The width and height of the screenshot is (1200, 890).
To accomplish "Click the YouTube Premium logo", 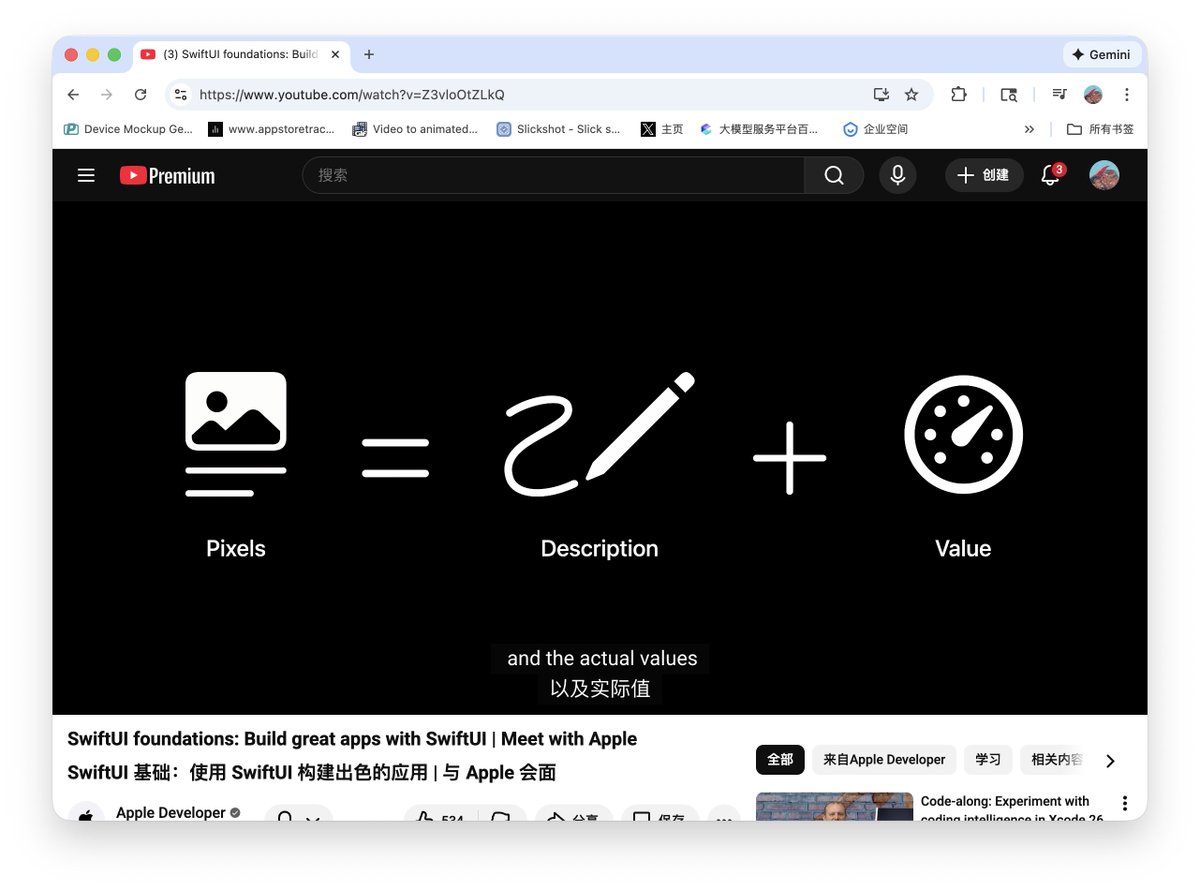I will [x=167, y=176].
